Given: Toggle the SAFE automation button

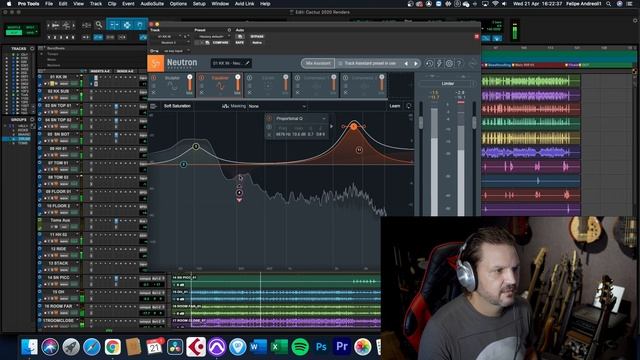Looking at the screenshot, I should (x=240, y=42).
